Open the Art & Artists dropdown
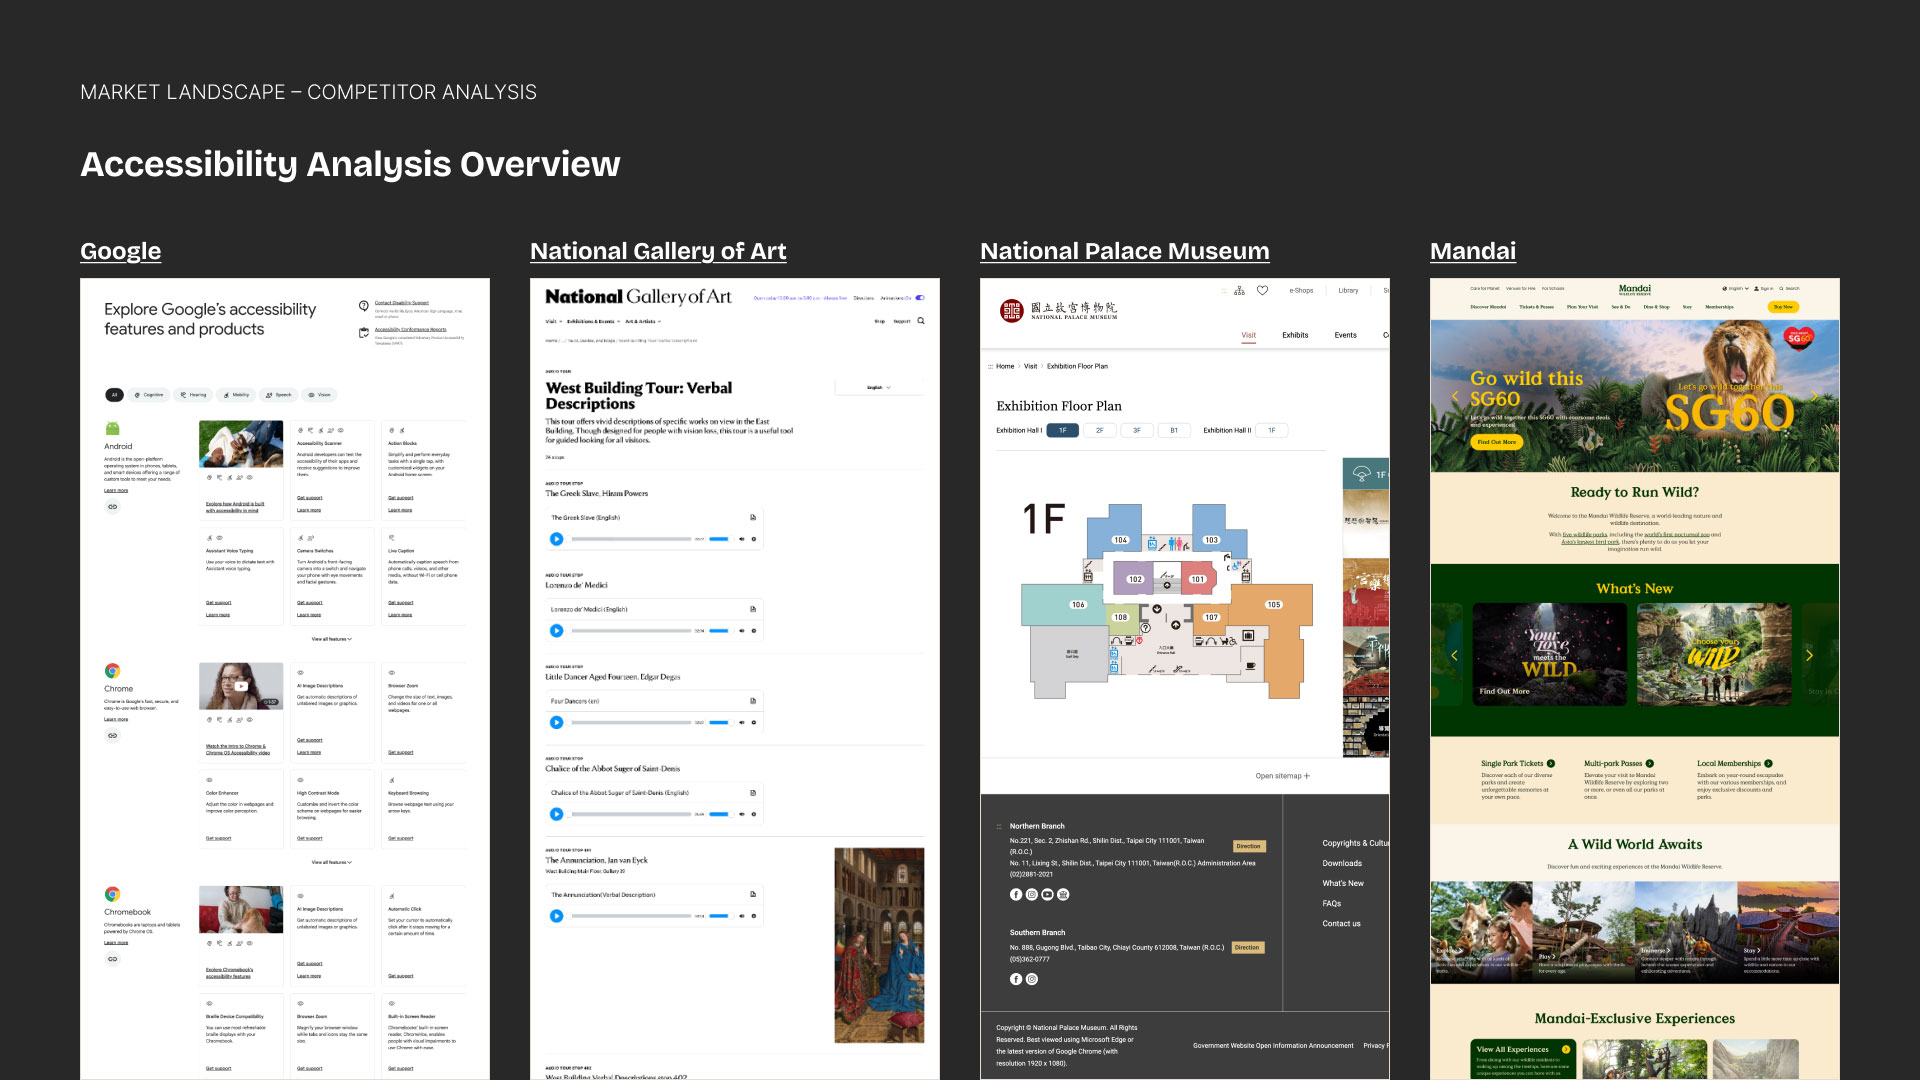The width and height of the screenshot is (1920, 1080). (643, 322)
